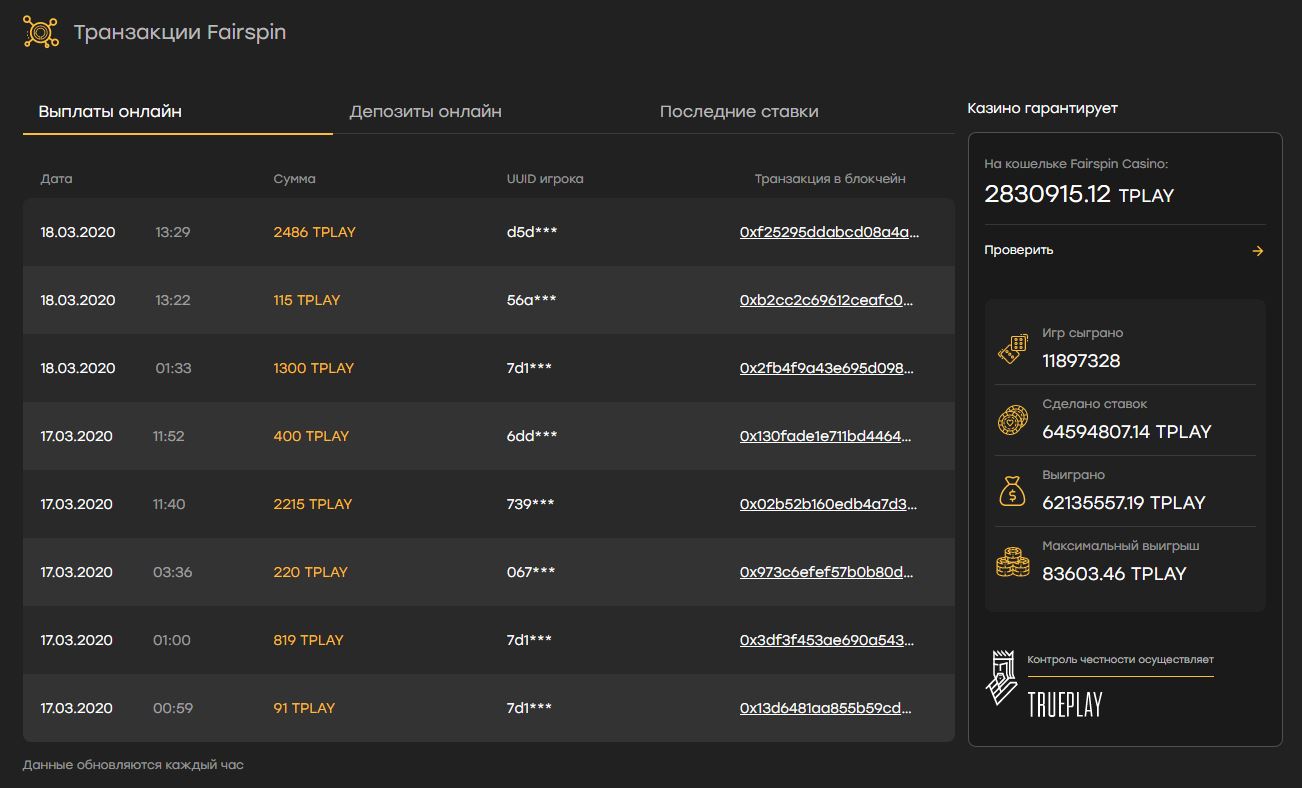Select the Выплаты онлайн tab

coord(110,112)
